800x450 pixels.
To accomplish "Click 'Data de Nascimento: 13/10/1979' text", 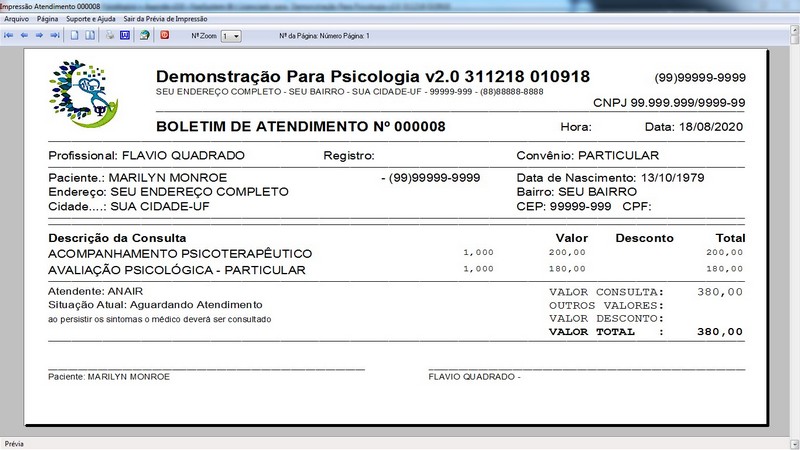I will [x=610, y=178].
